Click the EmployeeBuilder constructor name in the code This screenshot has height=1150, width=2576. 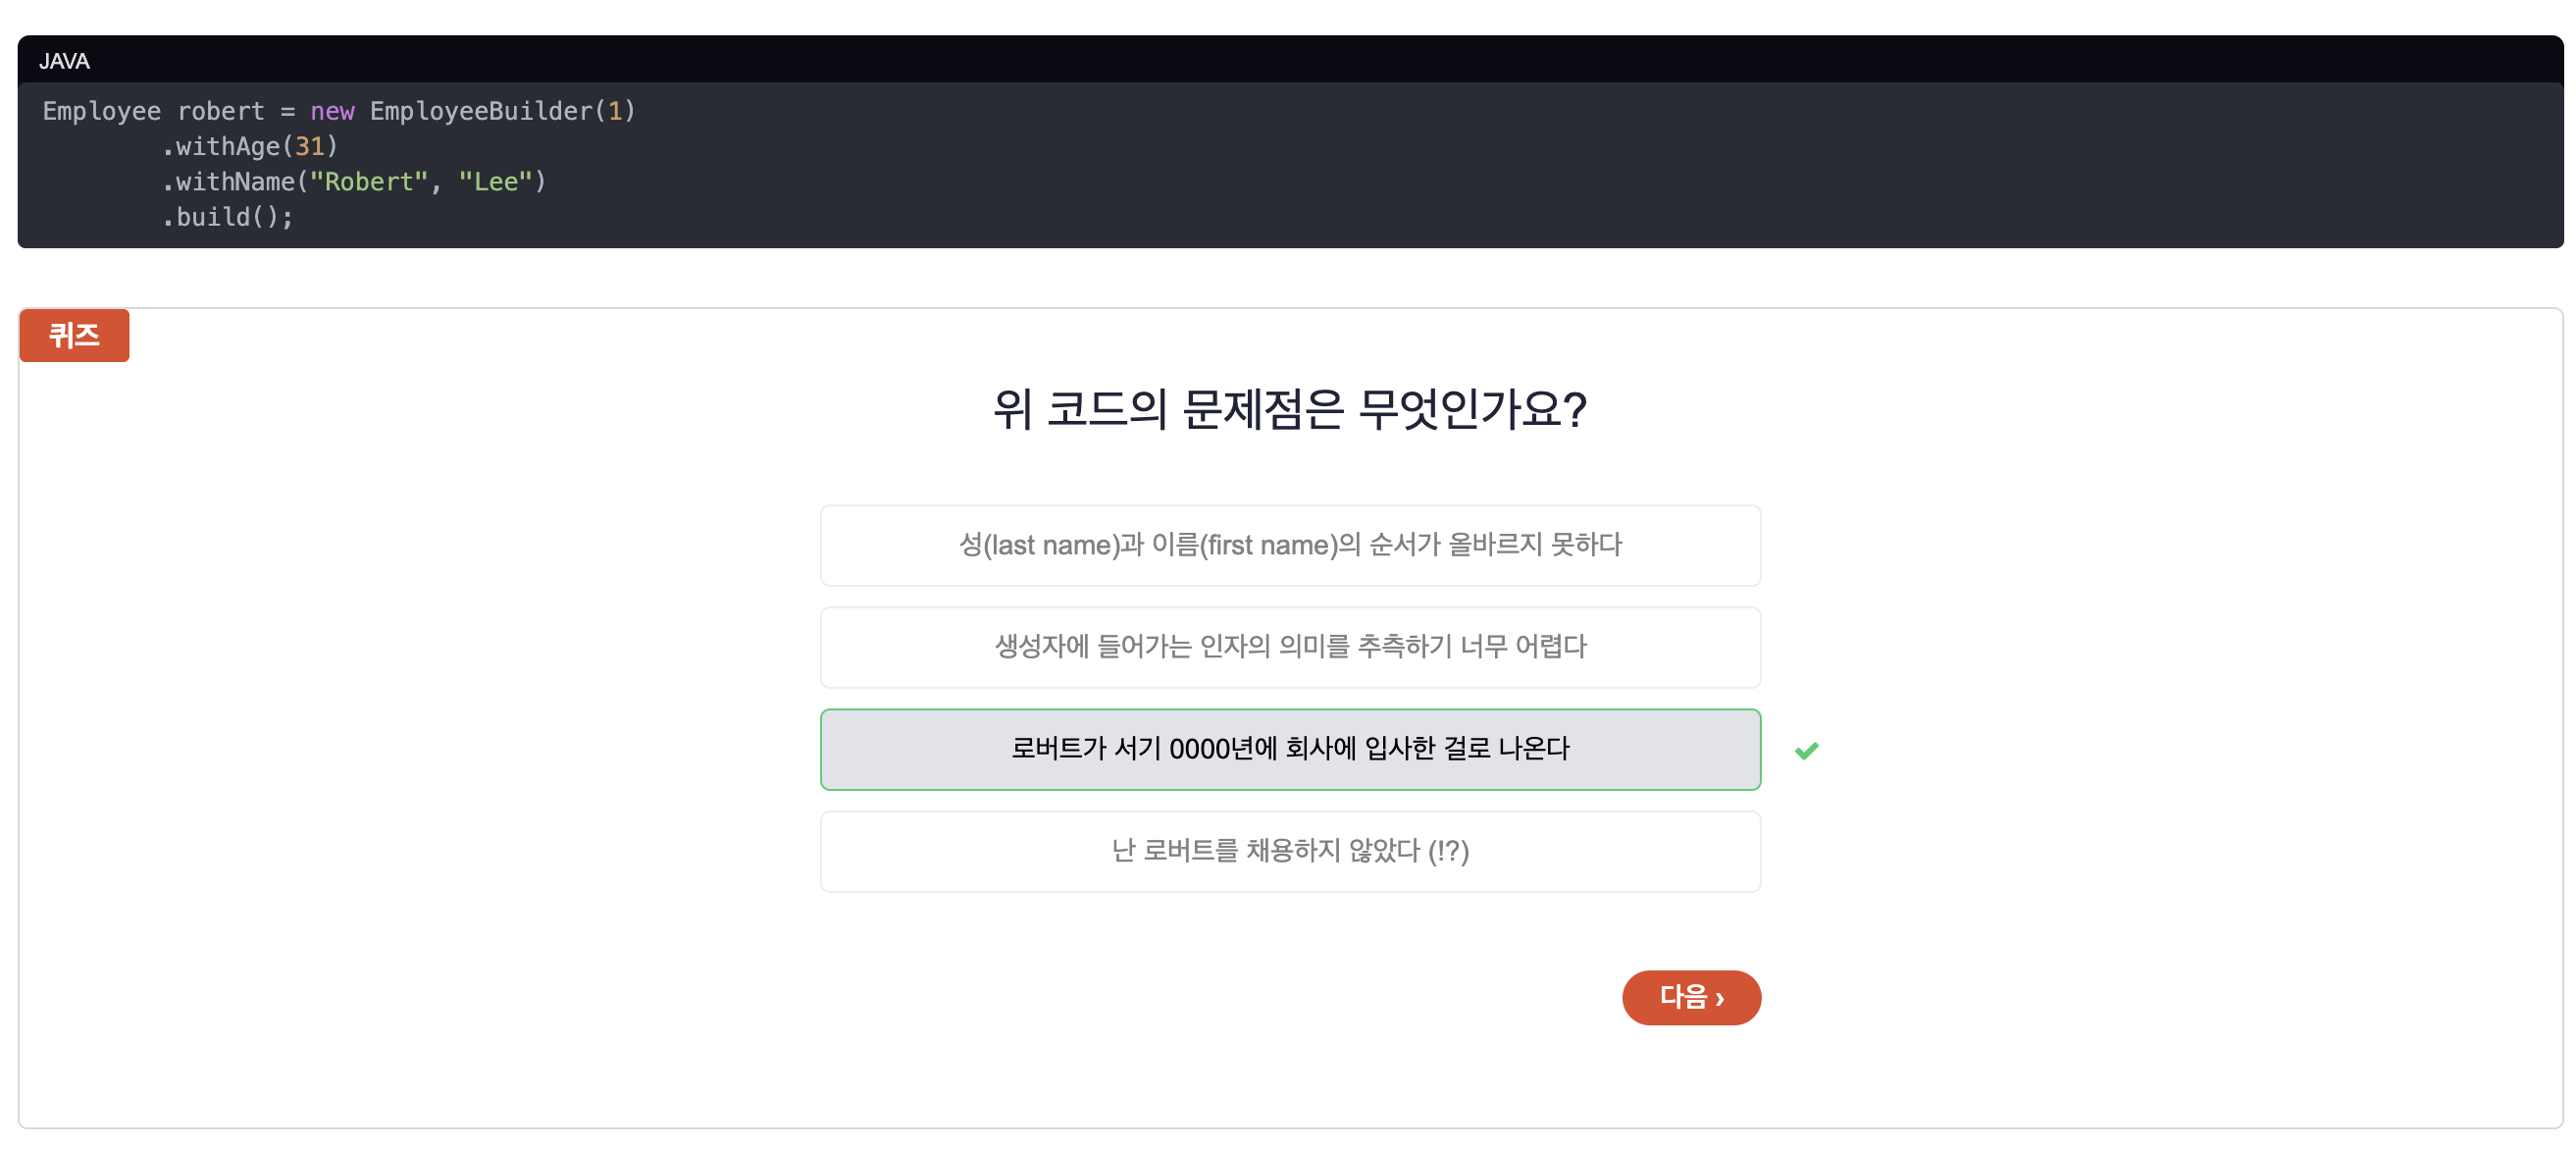481,111
